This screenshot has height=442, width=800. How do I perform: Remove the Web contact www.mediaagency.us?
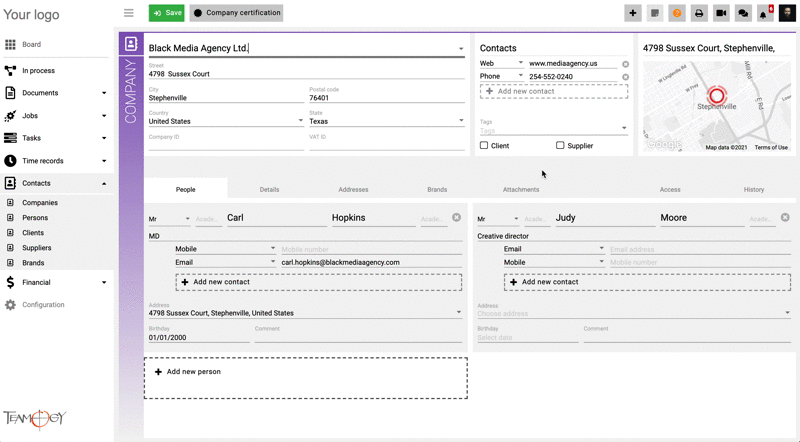(626, 64)
